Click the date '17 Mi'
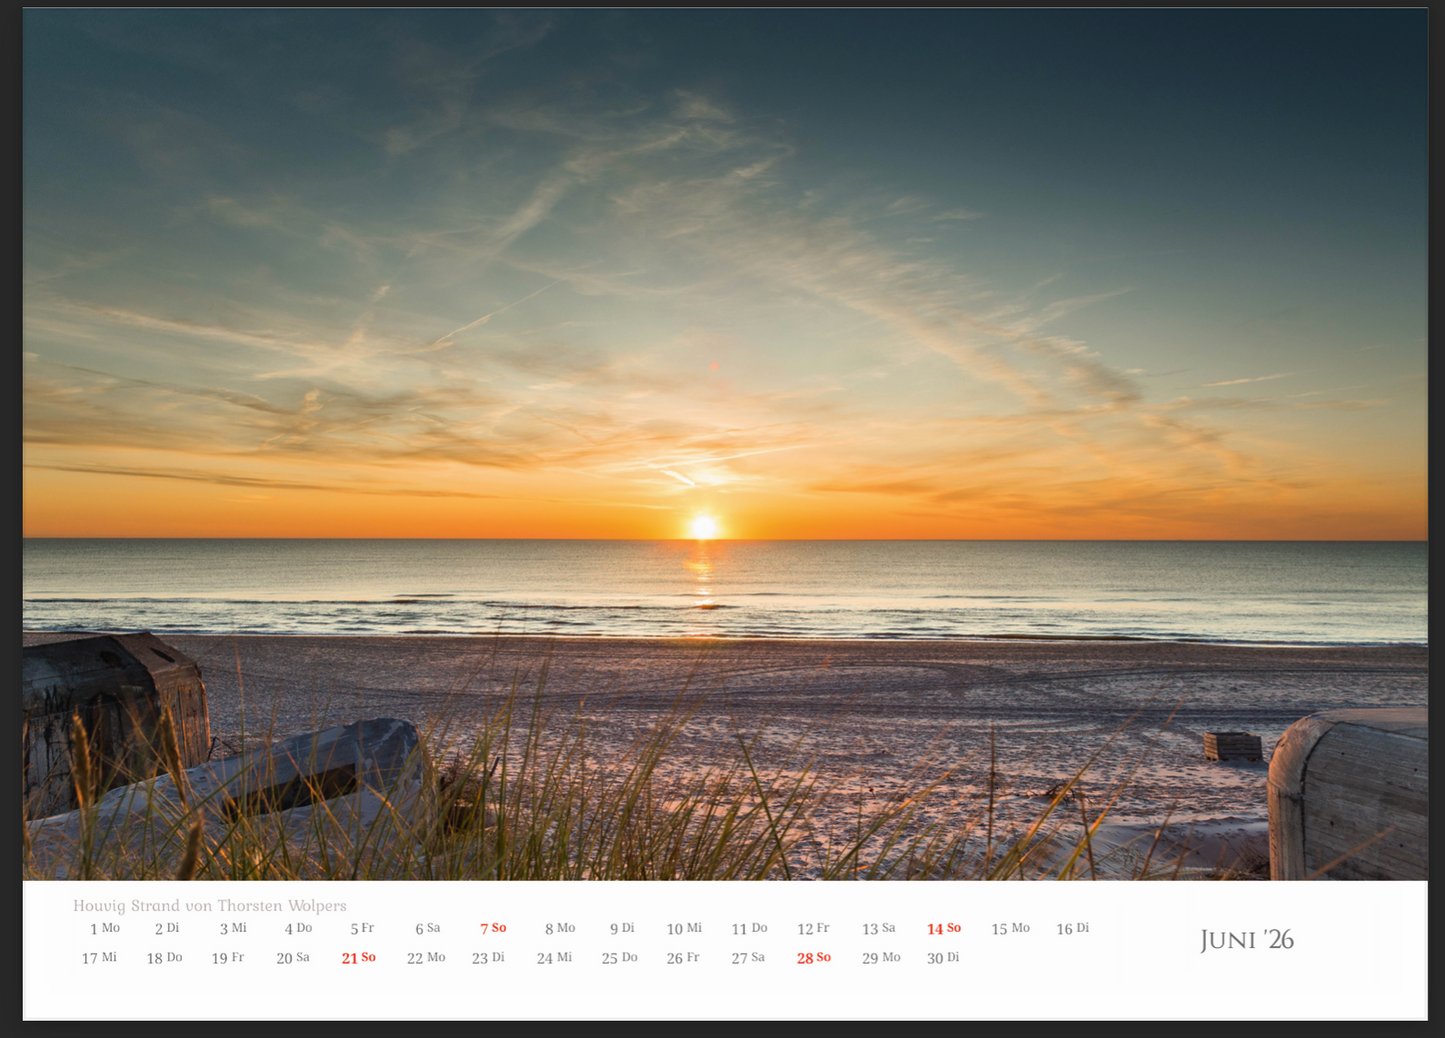 point(99,958)
